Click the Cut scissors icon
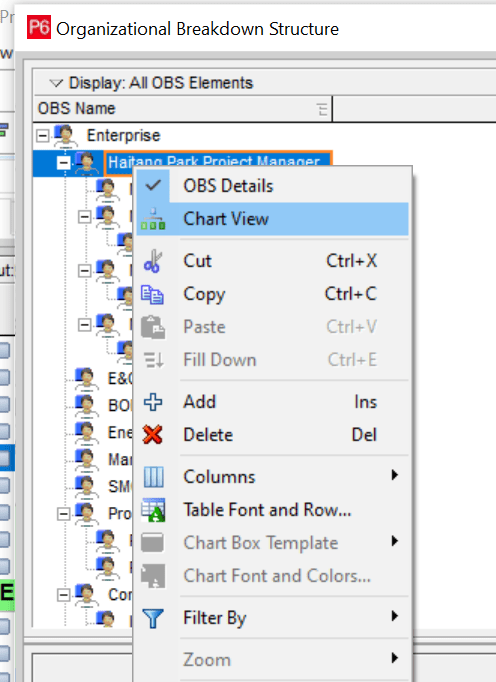 [x=153, y=261]
